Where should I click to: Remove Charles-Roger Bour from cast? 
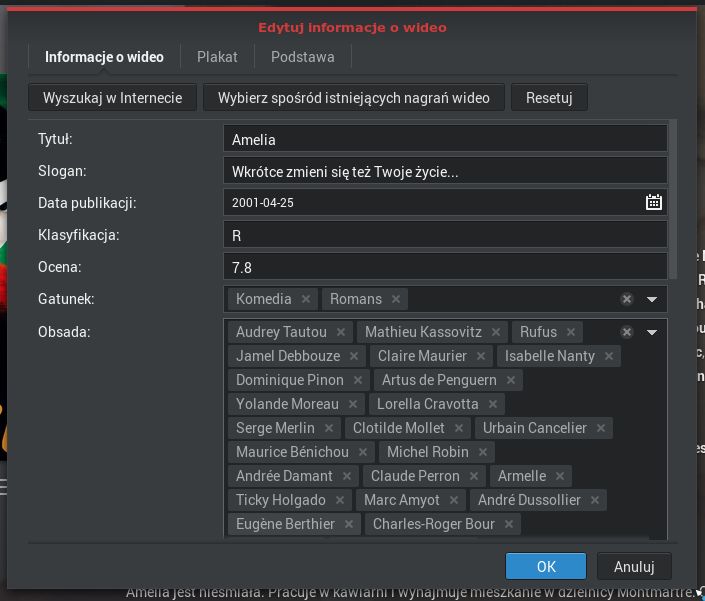pos(509,524)
